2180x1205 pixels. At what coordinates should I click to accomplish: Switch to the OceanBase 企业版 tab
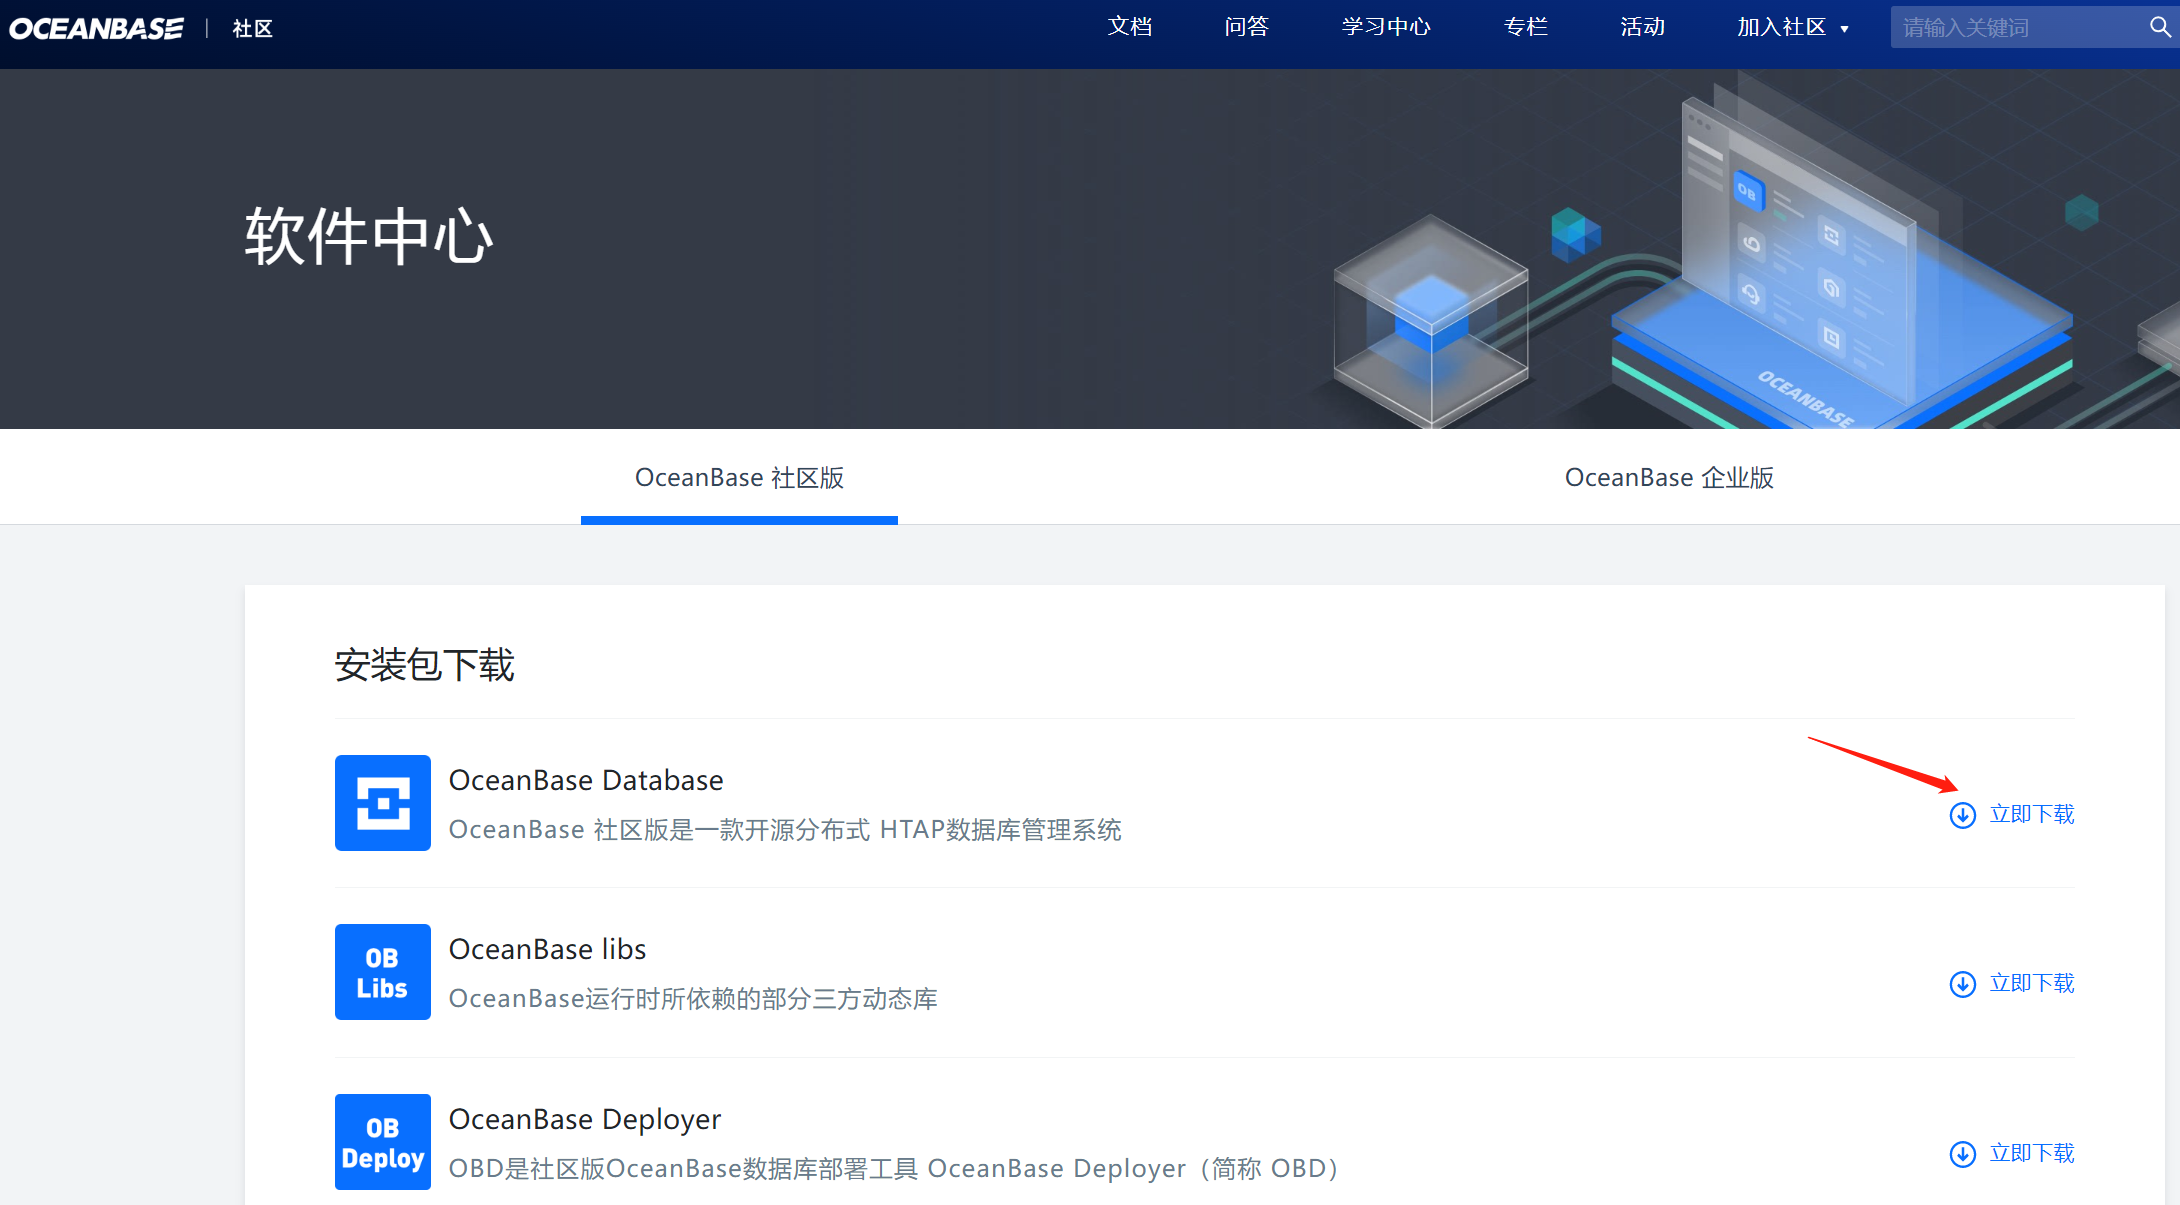pos(1669,478)
